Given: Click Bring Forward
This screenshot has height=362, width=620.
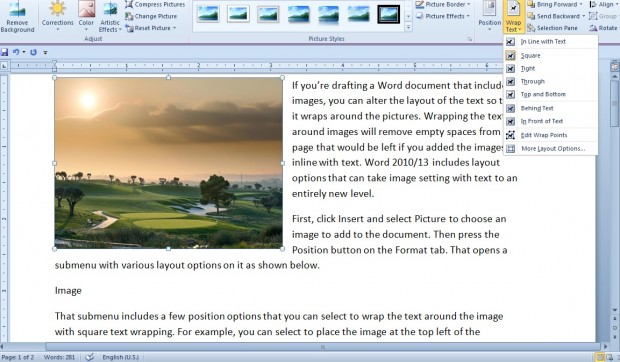Looking at the screenshot, I should (x=552, y=4).
